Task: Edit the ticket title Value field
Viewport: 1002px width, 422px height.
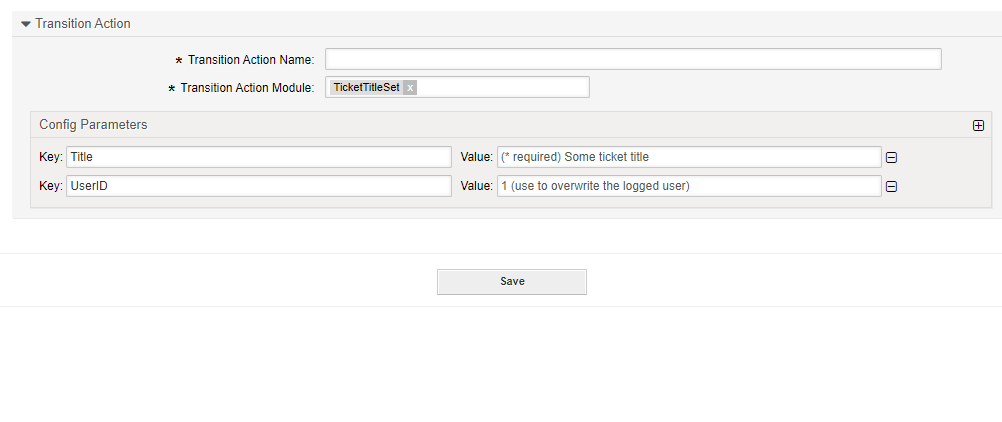Action: (688, 157)
